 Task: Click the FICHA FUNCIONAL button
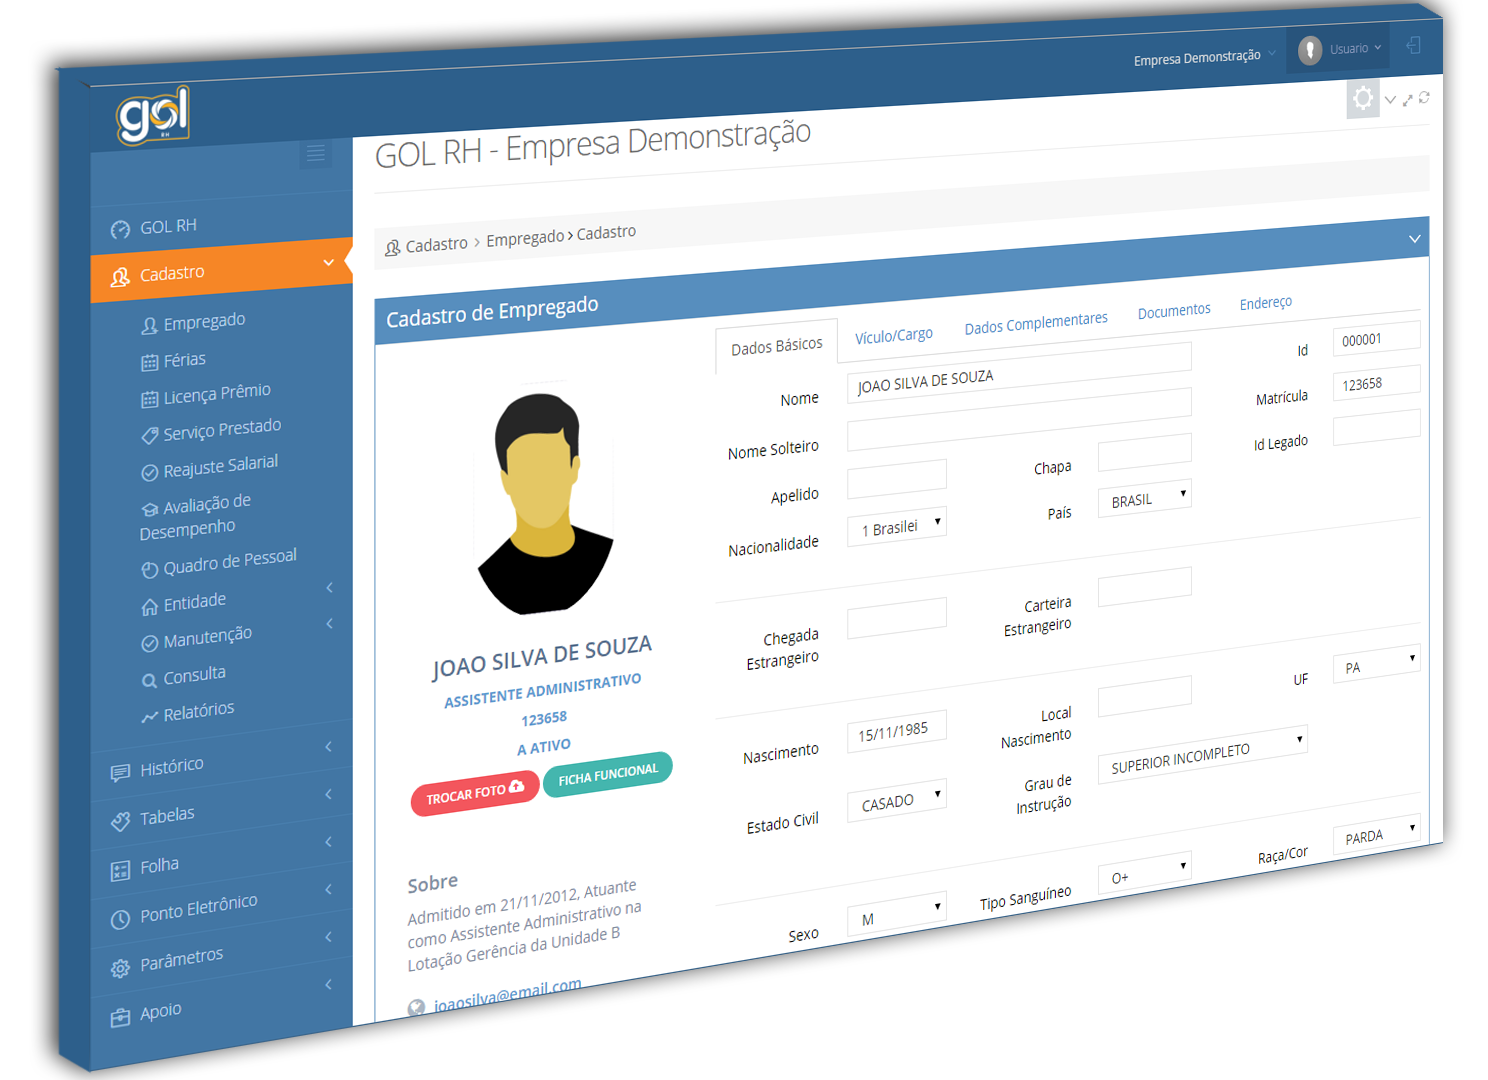(608, 774)
